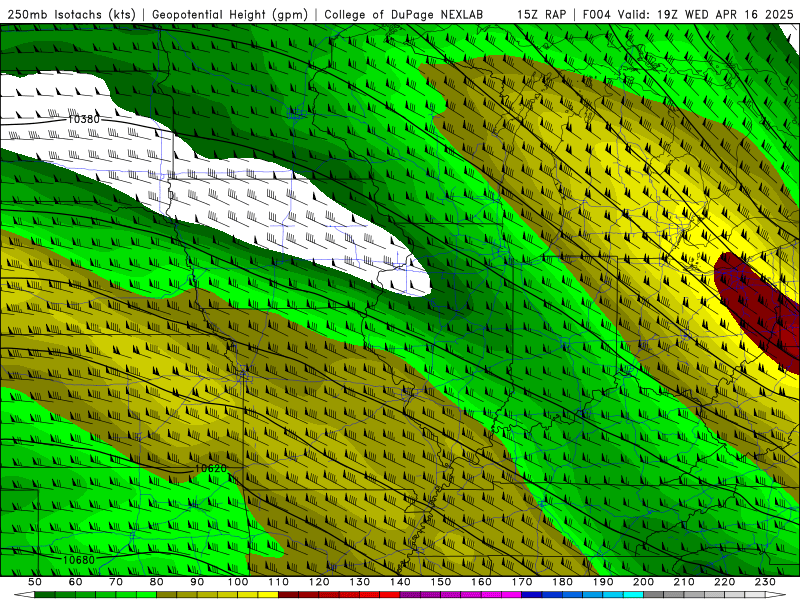Click the 120 value on the color scale

coord(319,582)
